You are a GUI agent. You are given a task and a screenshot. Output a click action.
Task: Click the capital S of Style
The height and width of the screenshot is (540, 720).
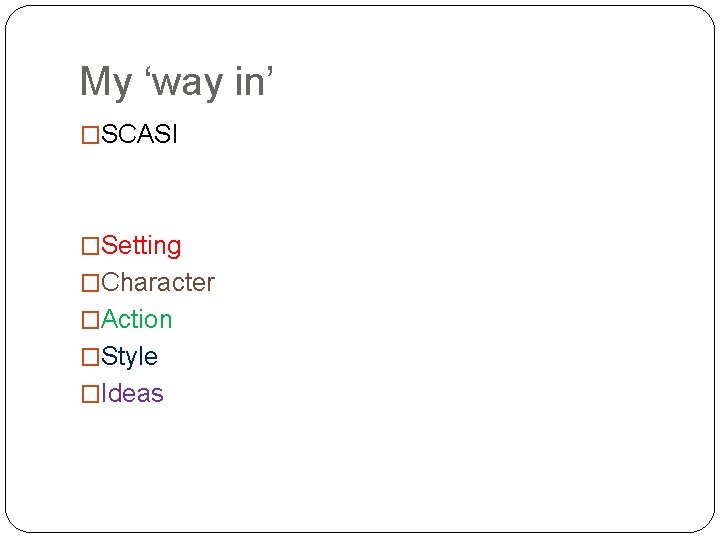tap(109, 356)
